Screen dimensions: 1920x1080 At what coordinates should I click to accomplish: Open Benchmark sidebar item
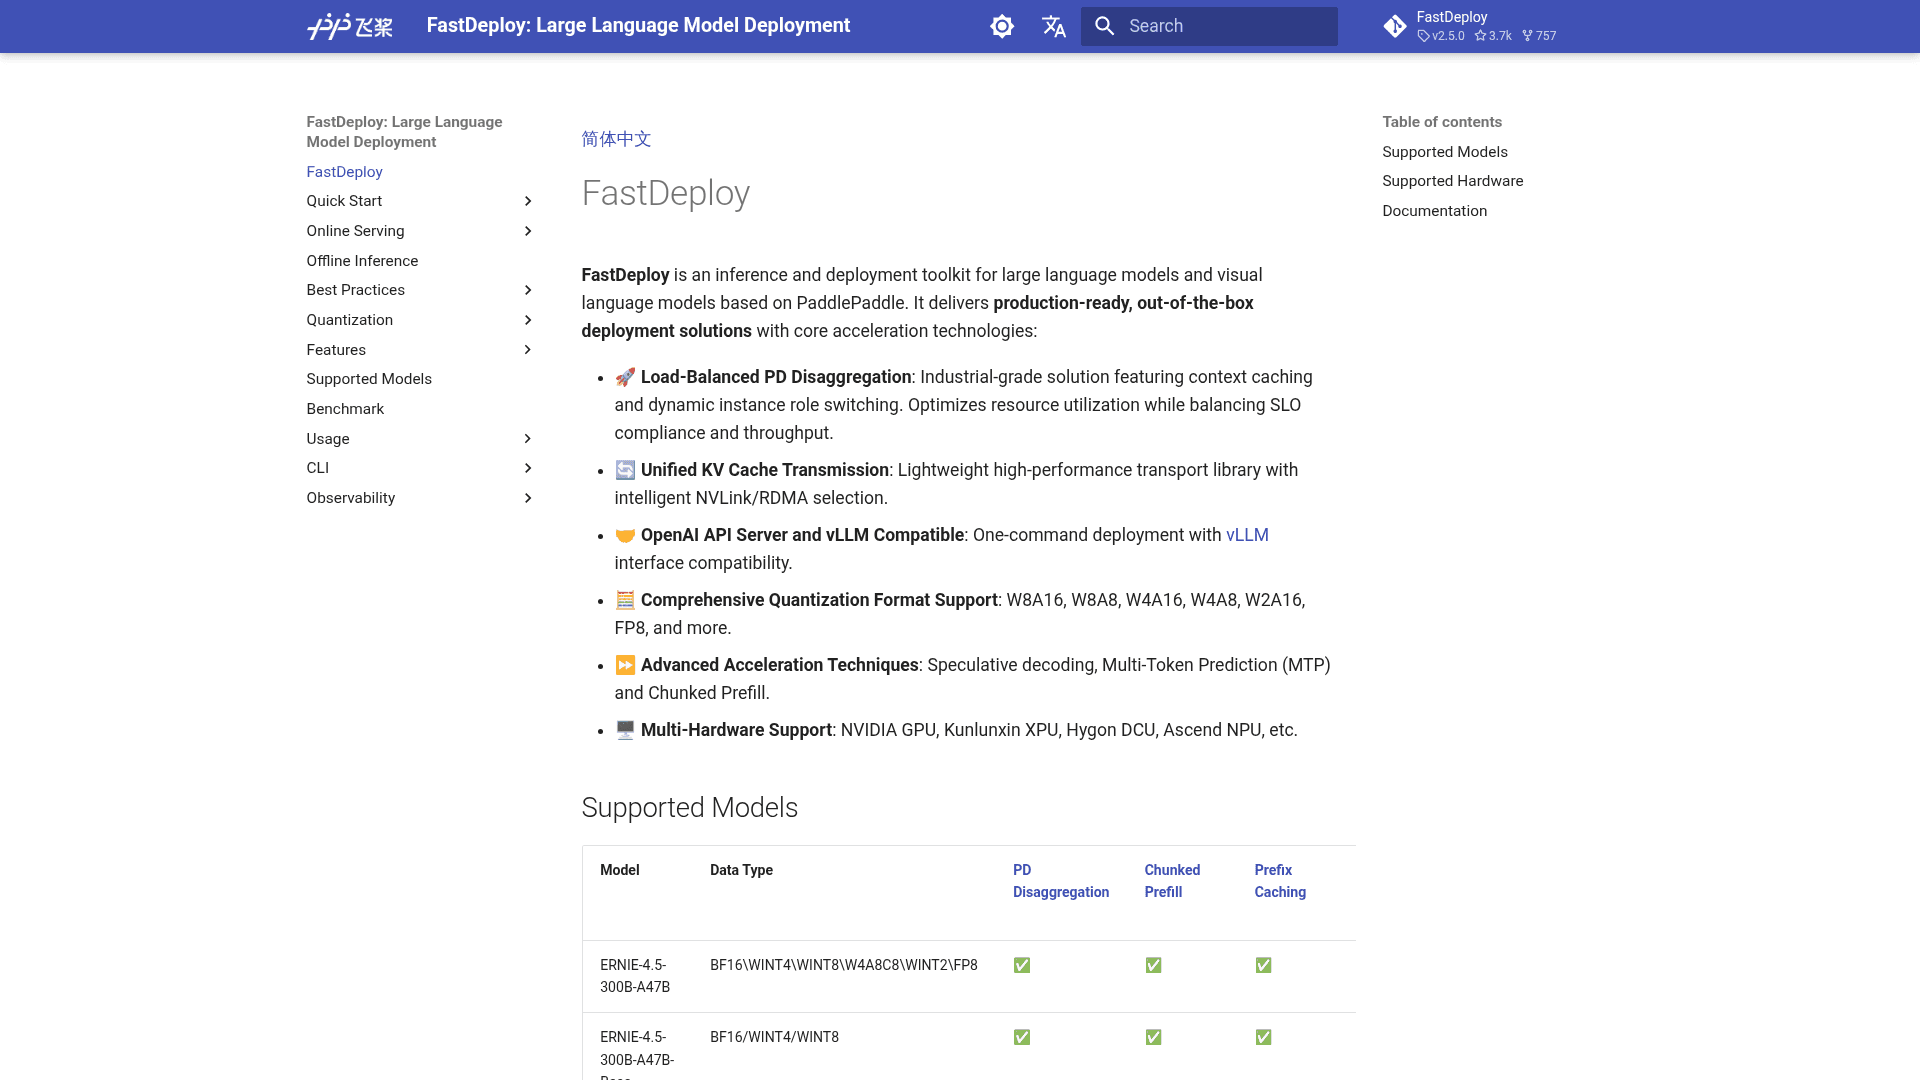point(345,409)
